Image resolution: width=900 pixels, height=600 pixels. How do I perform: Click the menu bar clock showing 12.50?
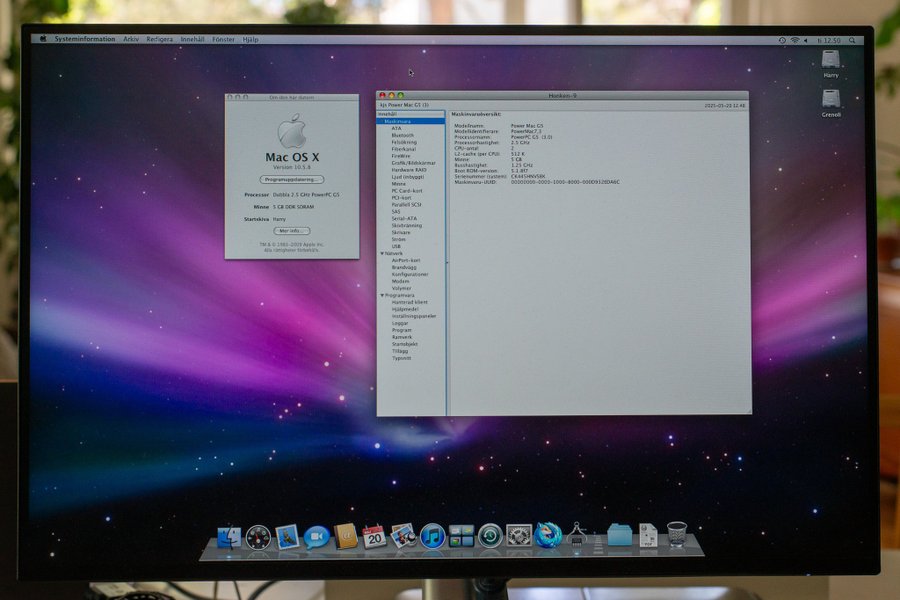829,40
